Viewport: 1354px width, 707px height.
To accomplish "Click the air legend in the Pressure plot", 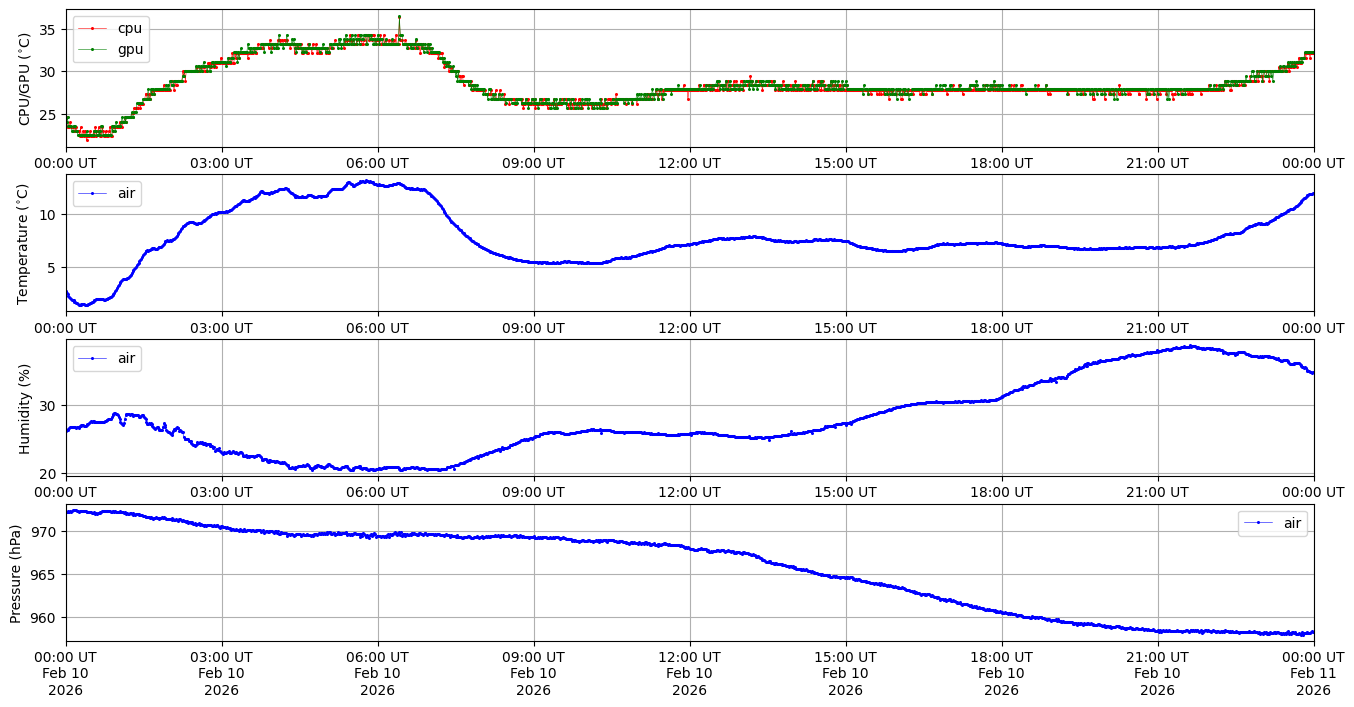I will [x=1272, y=523].
